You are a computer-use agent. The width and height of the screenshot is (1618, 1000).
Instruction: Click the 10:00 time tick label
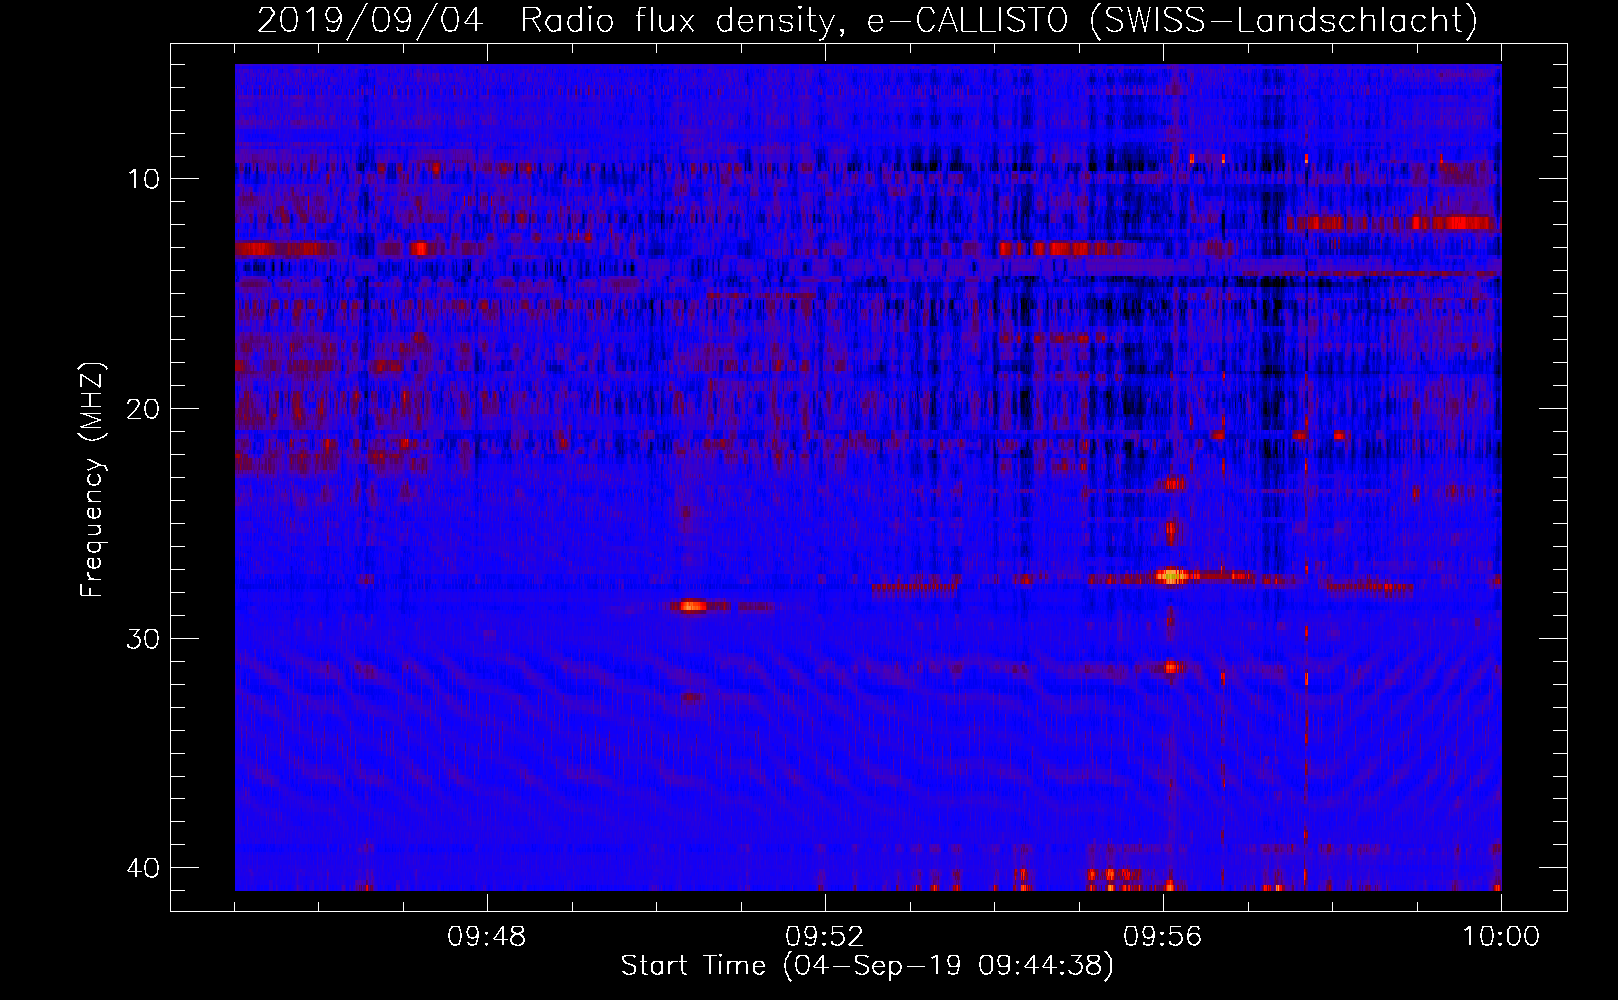click(1501, 937)
